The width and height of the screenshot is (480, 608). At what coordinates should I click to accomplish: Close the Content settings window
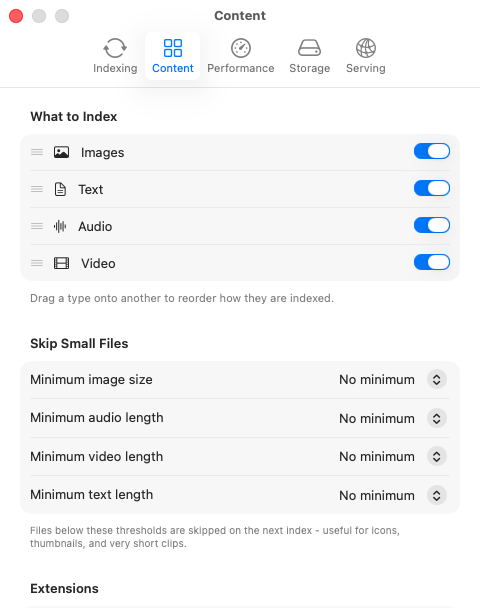tap(16, 16)
